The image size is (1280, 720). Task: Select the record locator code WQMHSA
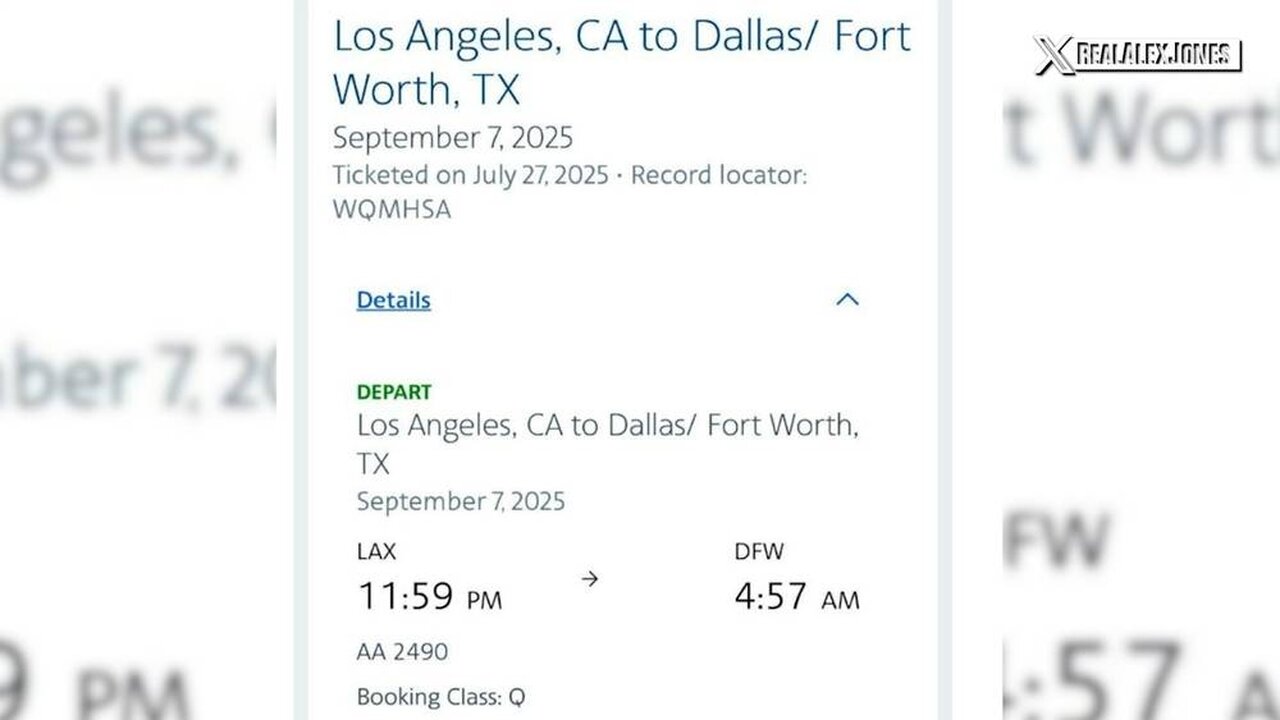tap(391, 210)
